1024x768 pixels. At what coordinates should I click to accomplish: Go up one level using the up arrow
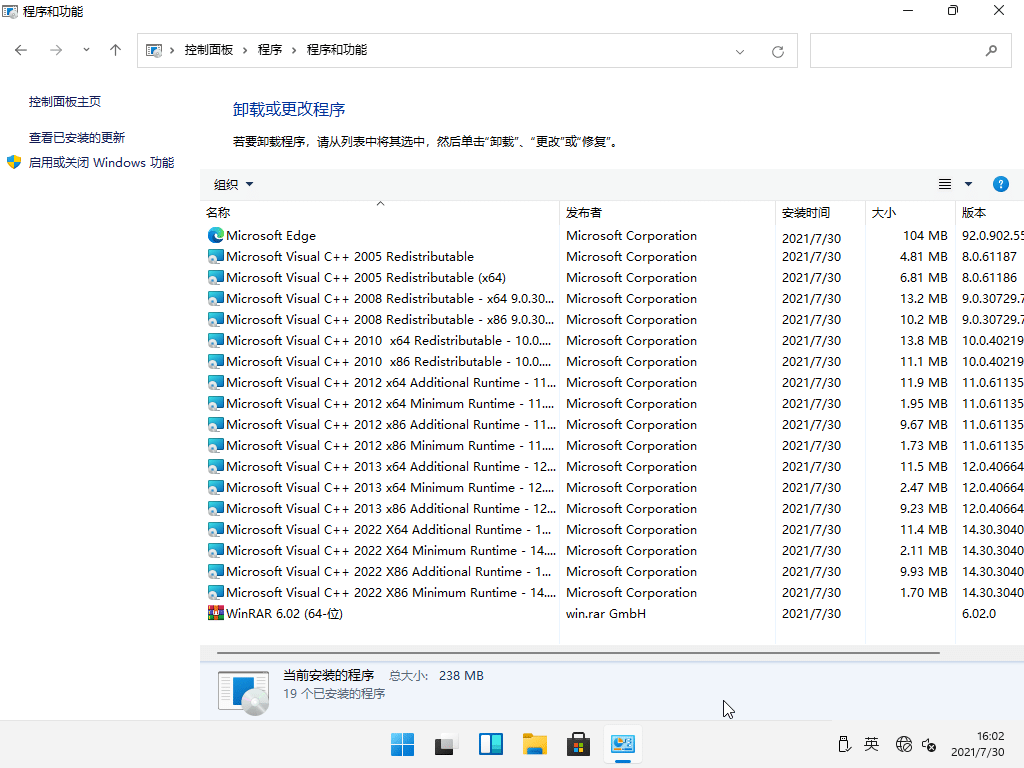115,49
